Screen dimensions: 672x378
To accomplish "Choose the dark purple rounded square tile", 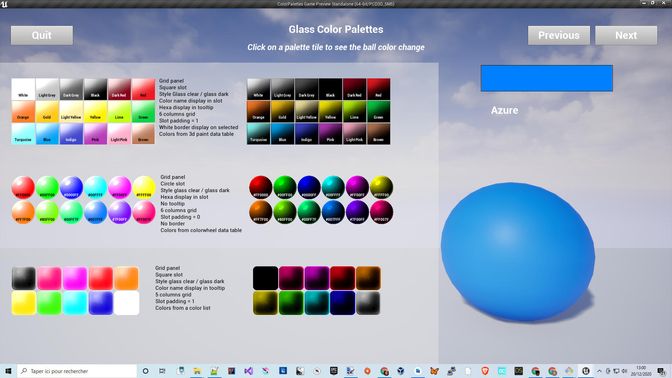I will (317, 278).
